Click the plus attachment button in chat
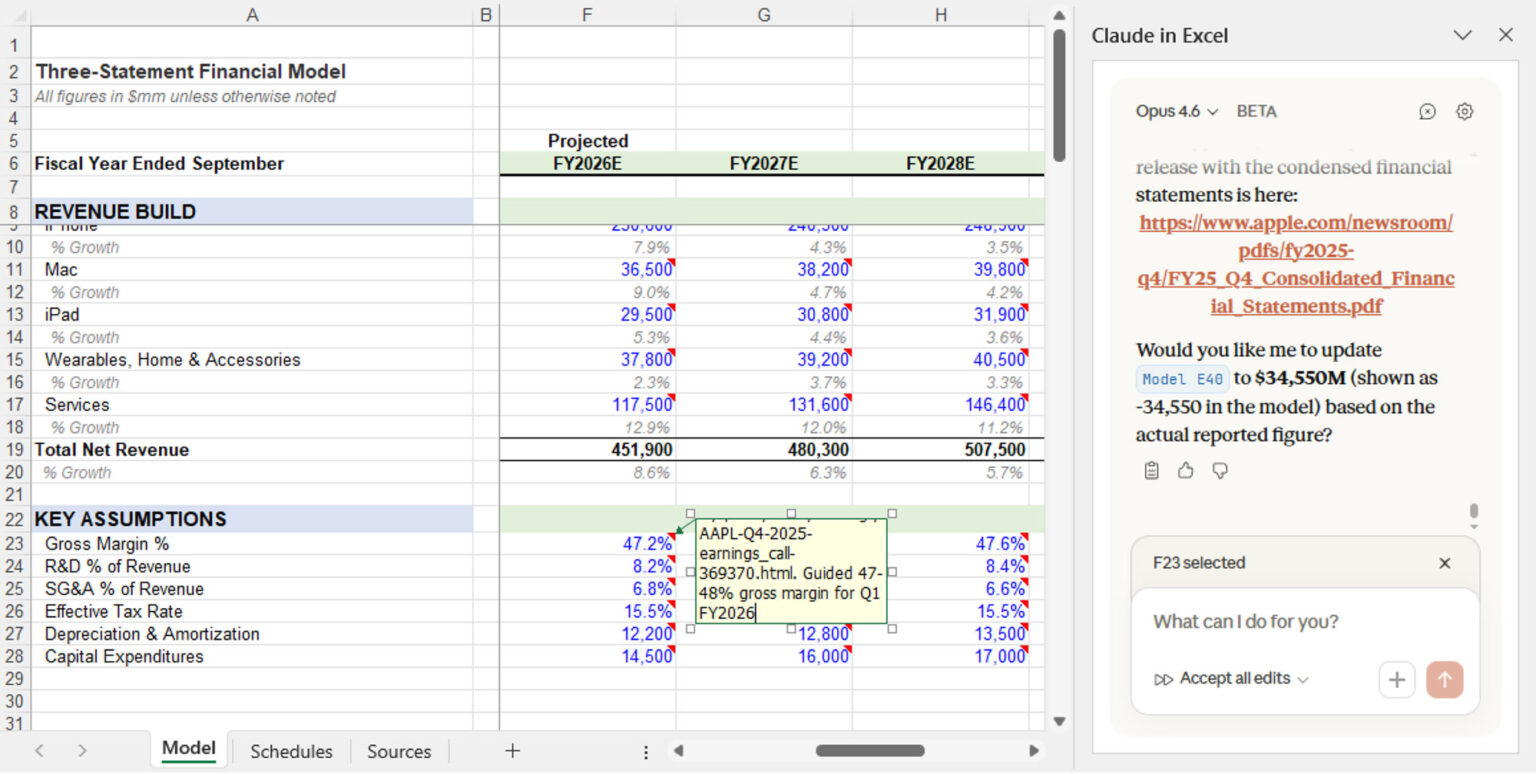 coord(1396,680)
